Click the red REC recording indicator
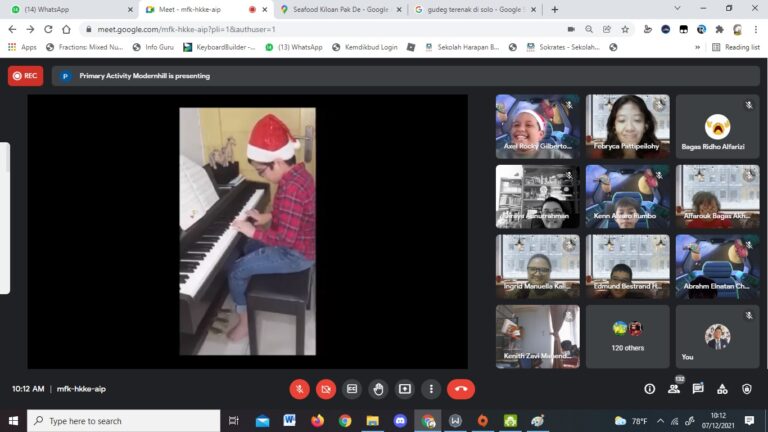Image resolution: width=768 pixels, height=432 pixels. [25, 75]
